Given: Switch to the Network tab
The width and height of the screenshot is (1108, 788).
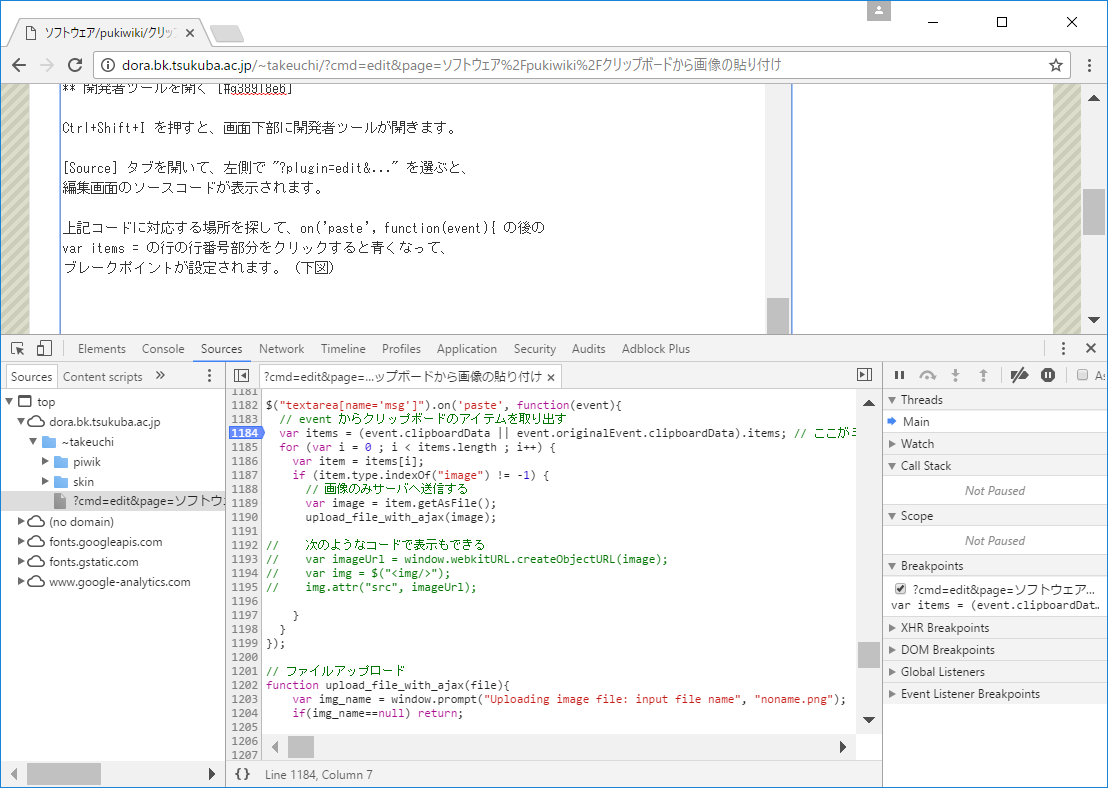Looking at the screenshot, I should (281, 349).
